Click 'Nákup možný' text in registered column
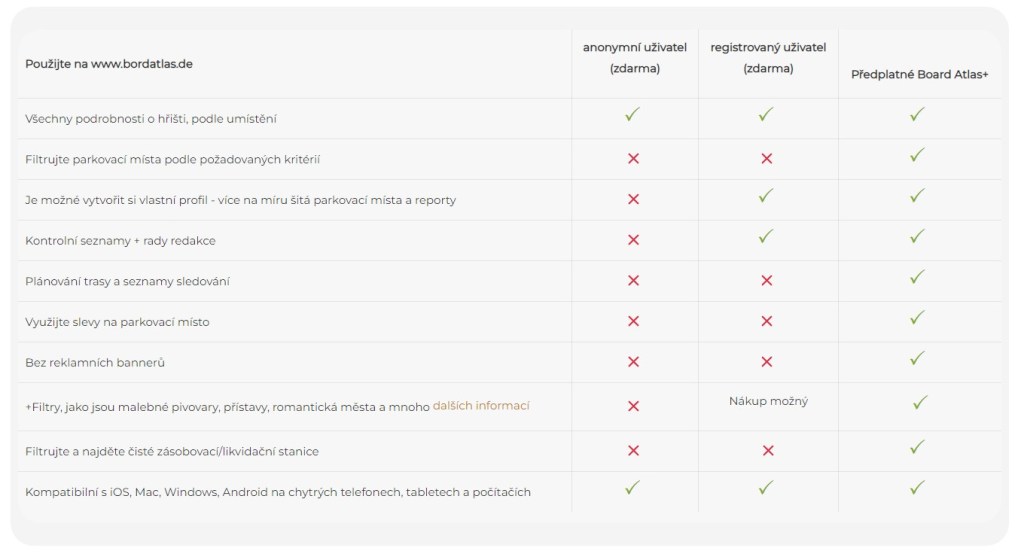Viewport: 1024px width, 560px height. pos(768,401)
